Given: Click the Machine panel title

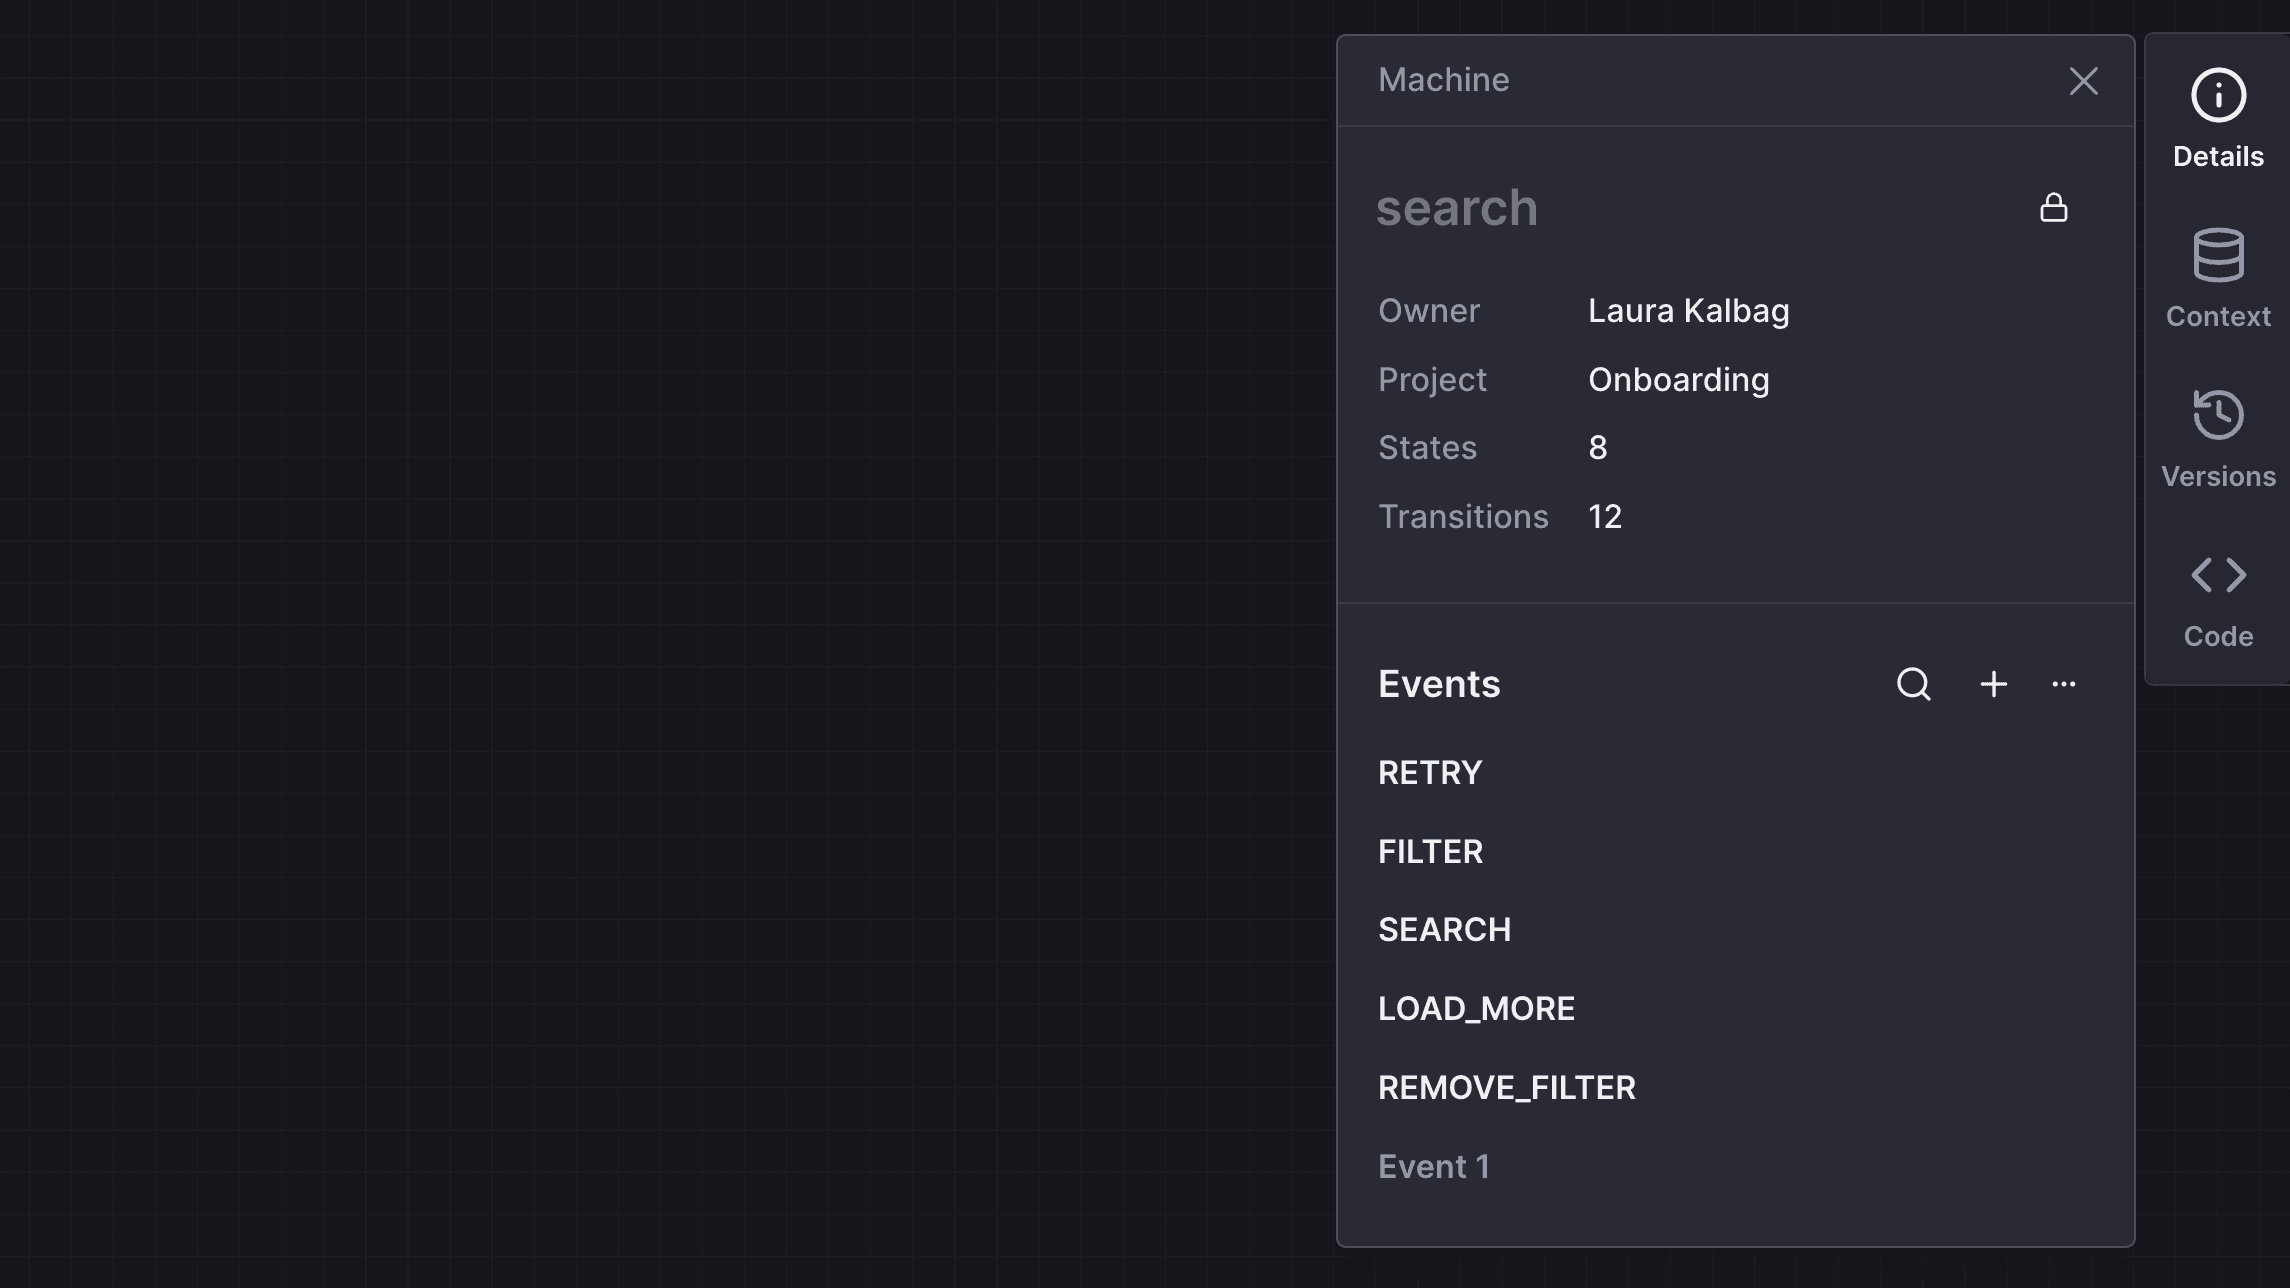Looking at the screenshot, I should coord(1443,80).
